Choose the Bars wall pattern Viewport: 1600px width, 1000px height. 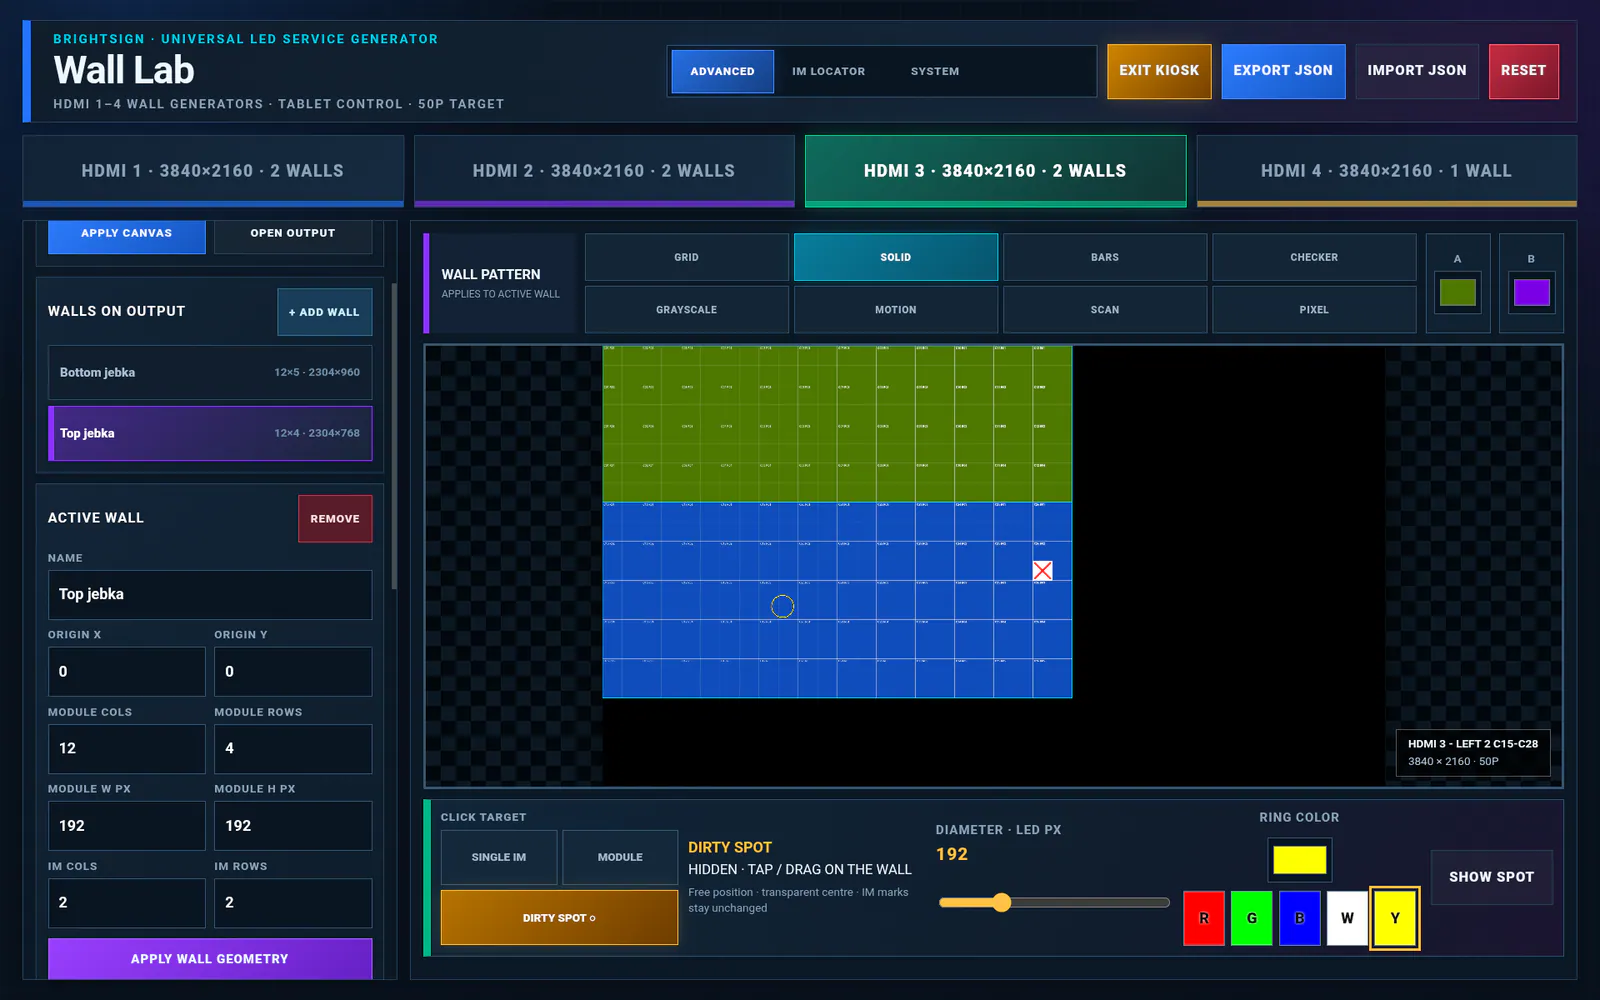[1105, 257]
